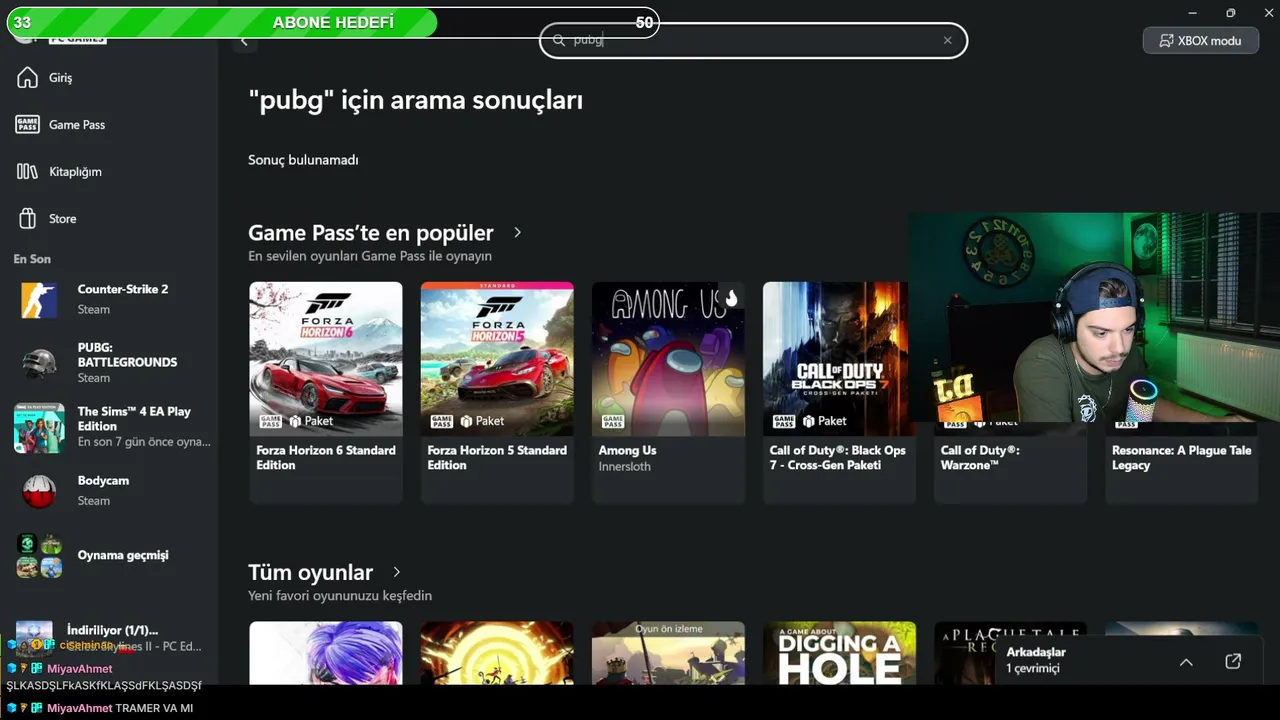The width and height of the screenshot is (1280, 720).
Task: Launch Counter-Strike 2 from recent list
Action: pyautogui.click(x=109, y=299)
